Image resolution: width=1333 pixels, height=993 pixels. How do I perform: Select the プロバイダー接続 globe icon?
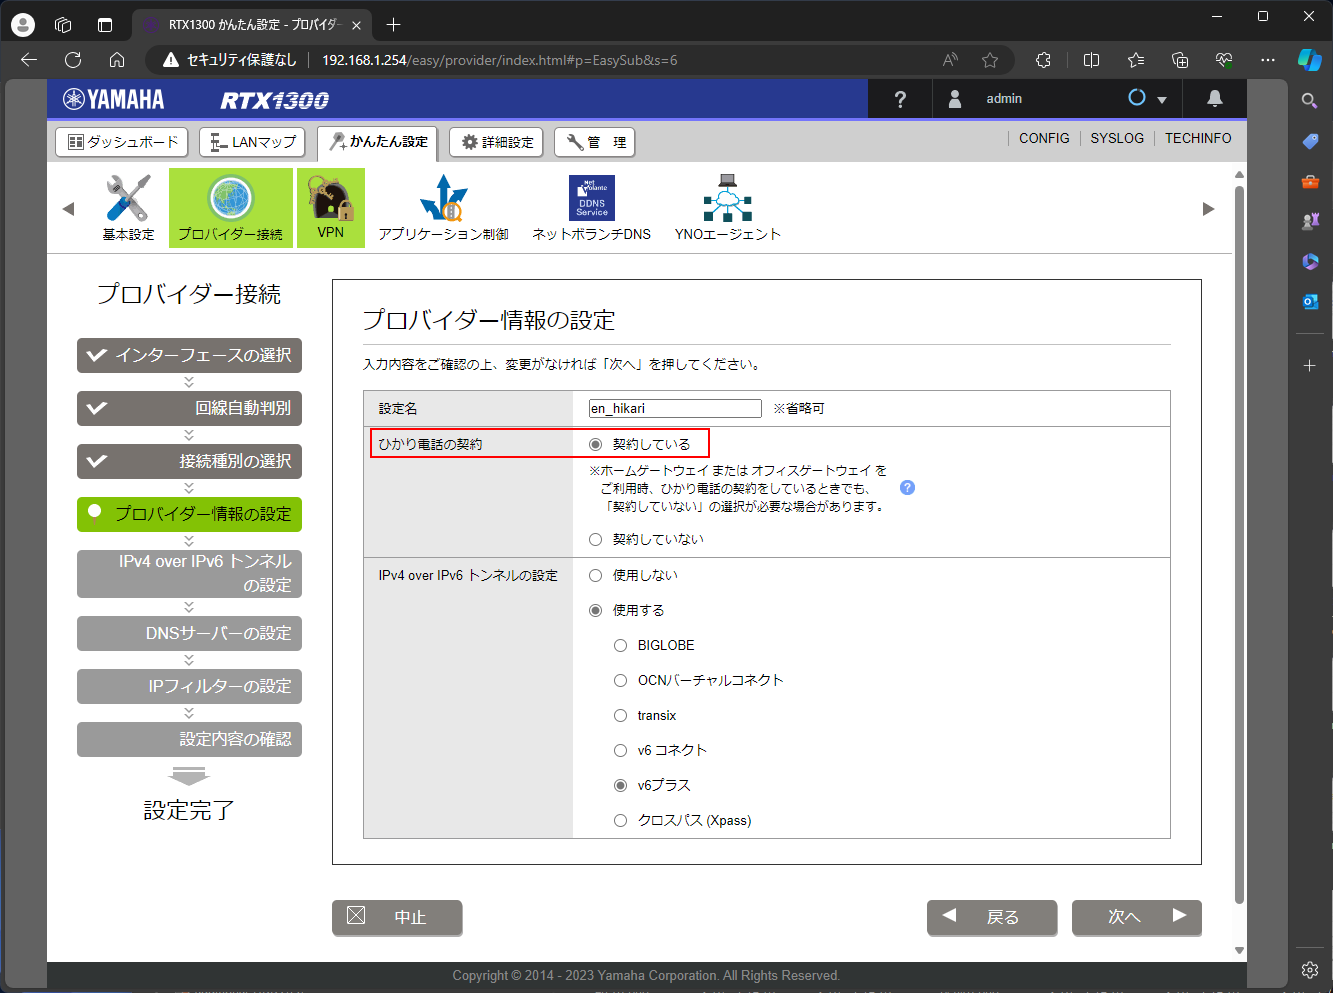230,199
